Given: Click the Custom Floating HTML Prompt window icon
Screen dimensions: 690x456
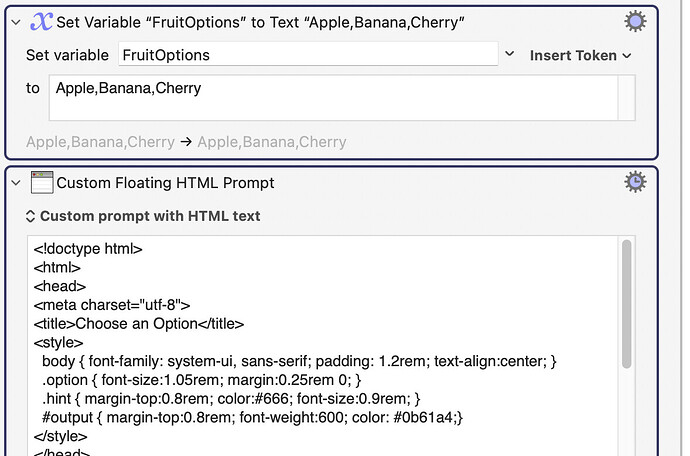Looking at the screenshot, I should pos(41,182).
